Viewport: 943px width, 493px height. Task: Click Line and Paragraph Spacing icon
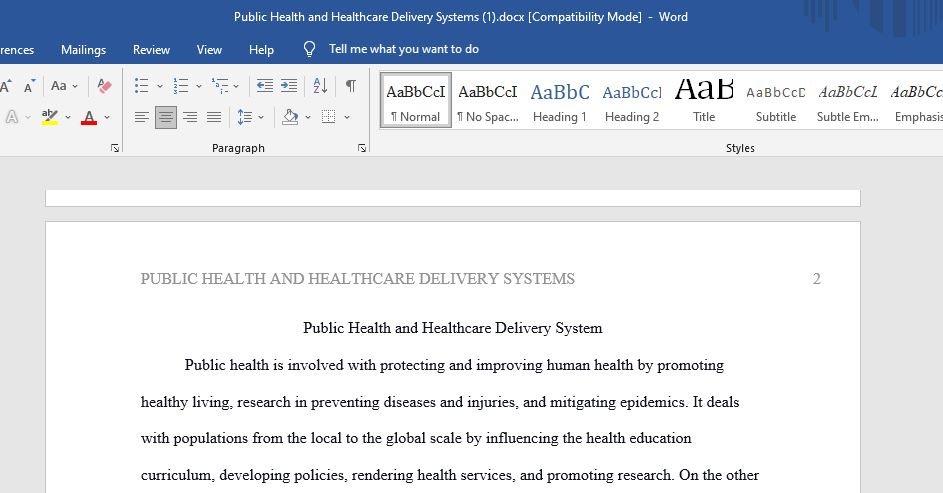pos(245,117)
